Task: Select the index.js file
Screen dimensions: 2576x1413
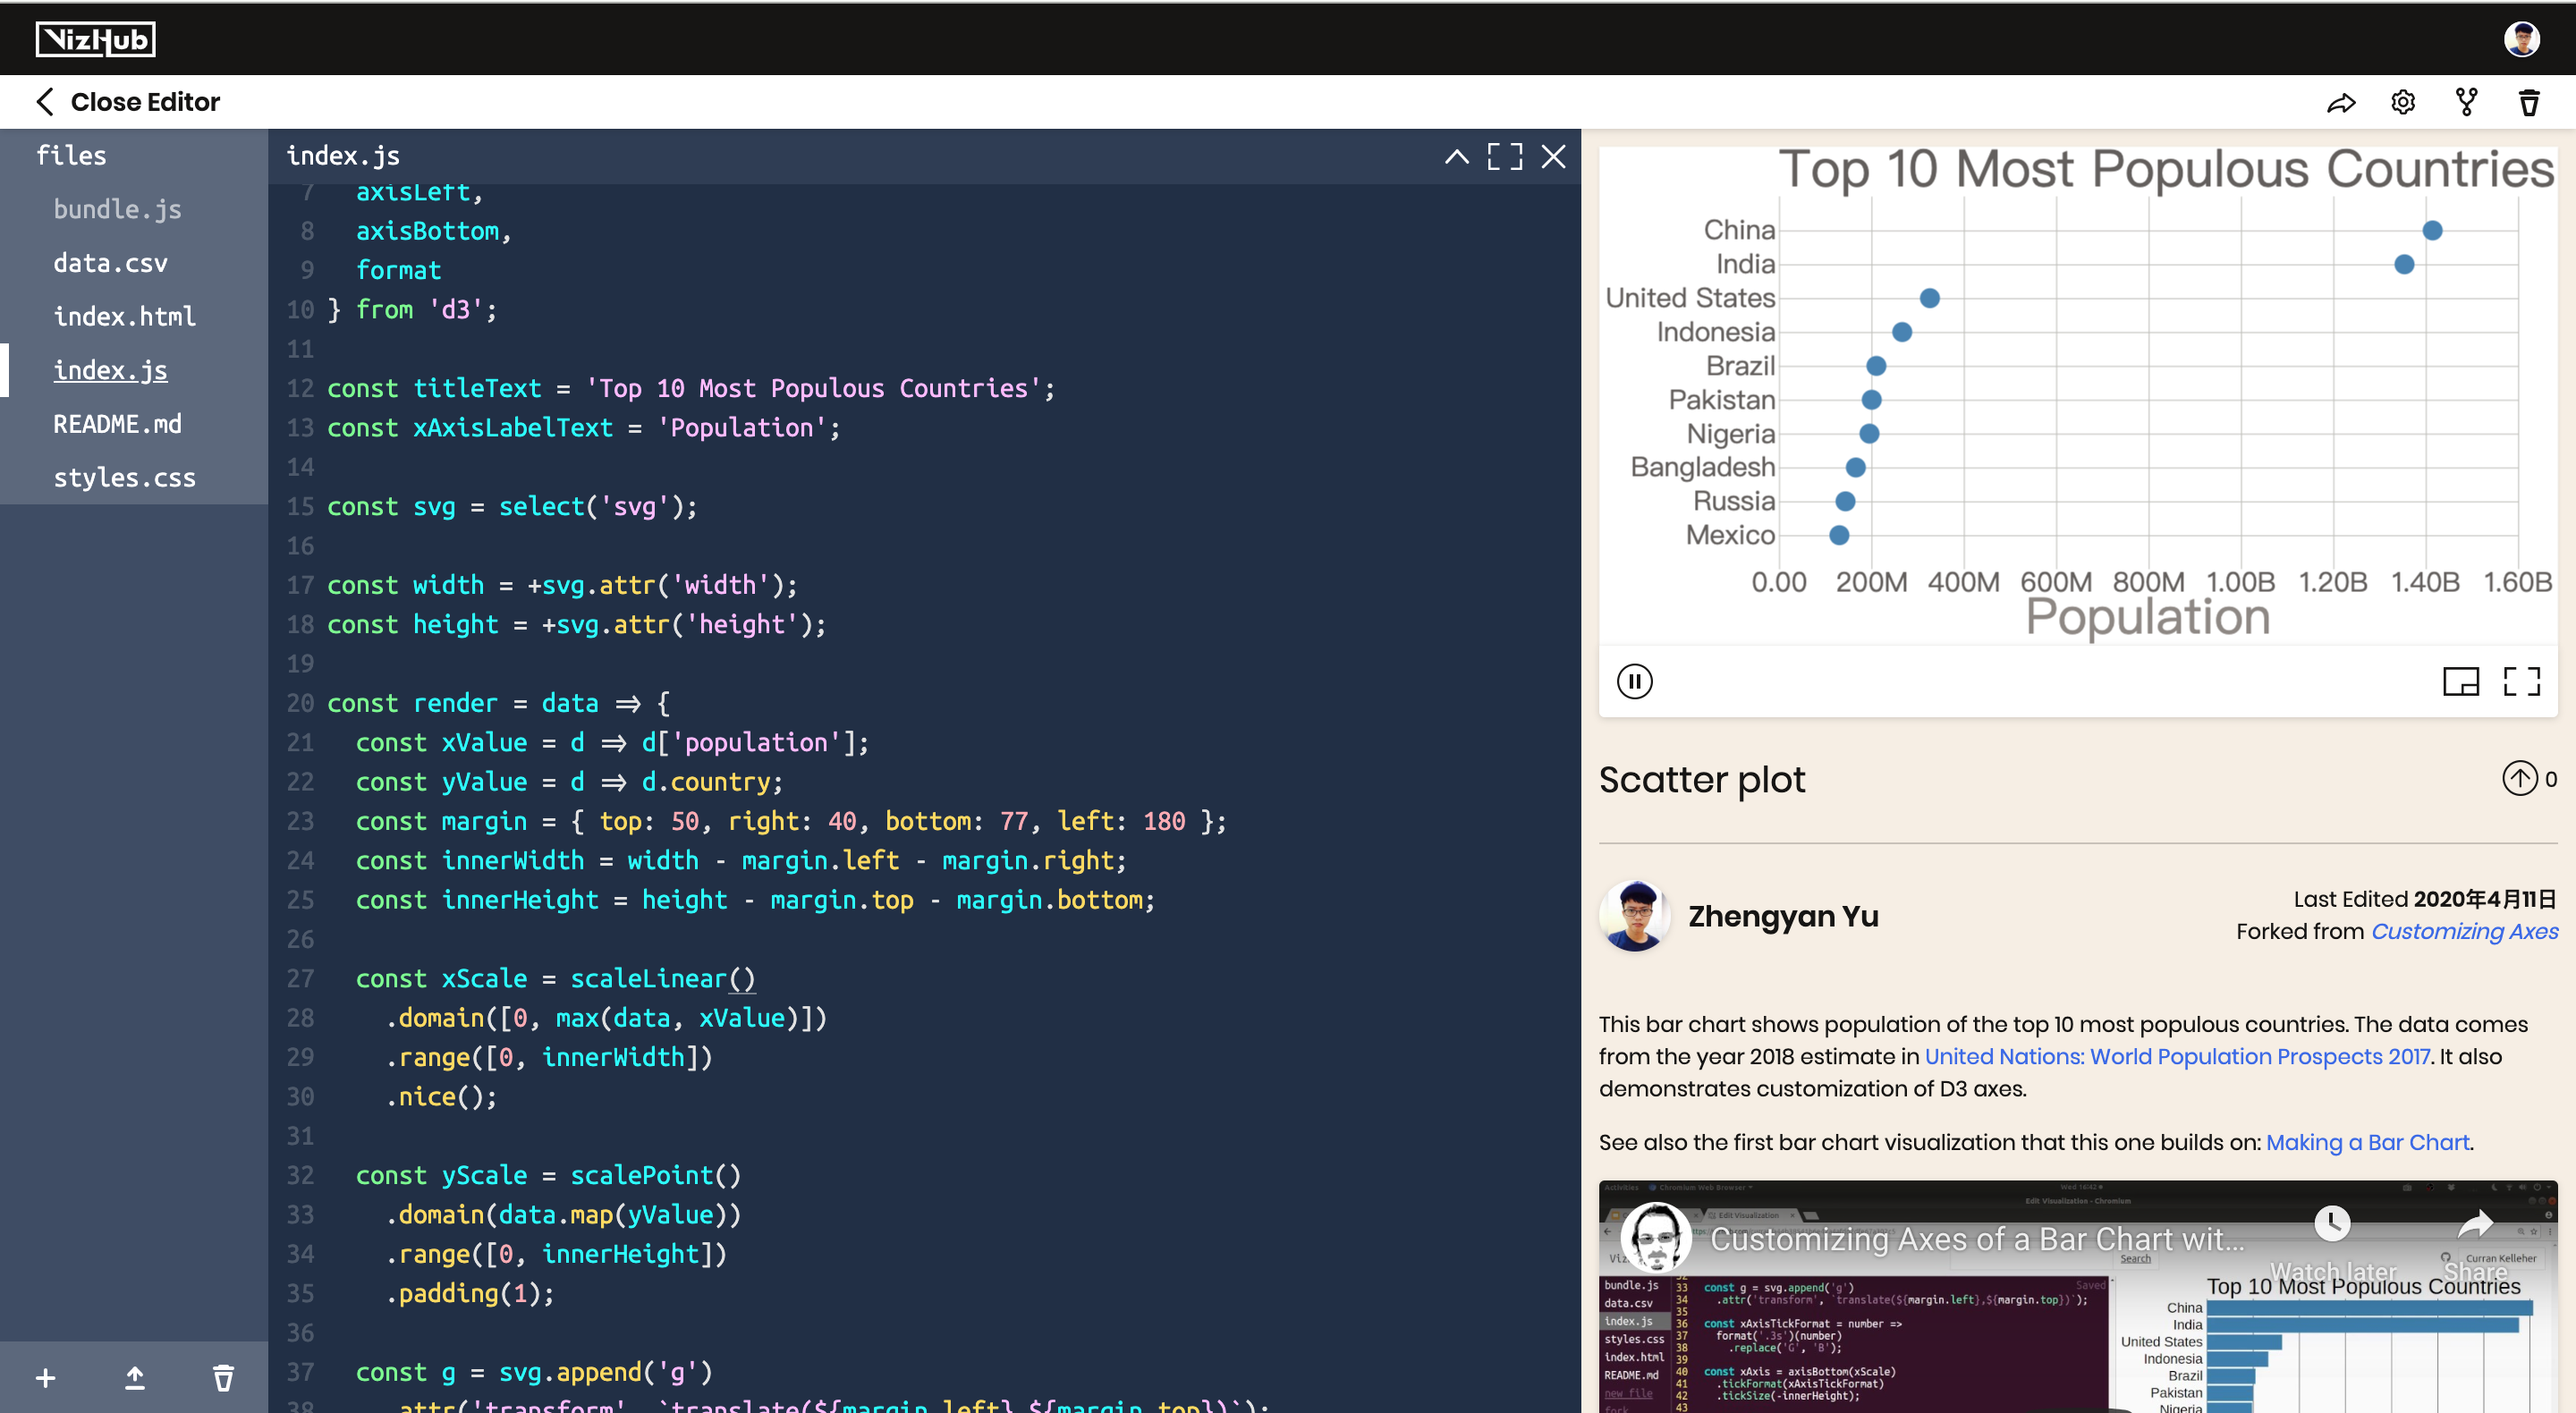Action: (110, 370)
